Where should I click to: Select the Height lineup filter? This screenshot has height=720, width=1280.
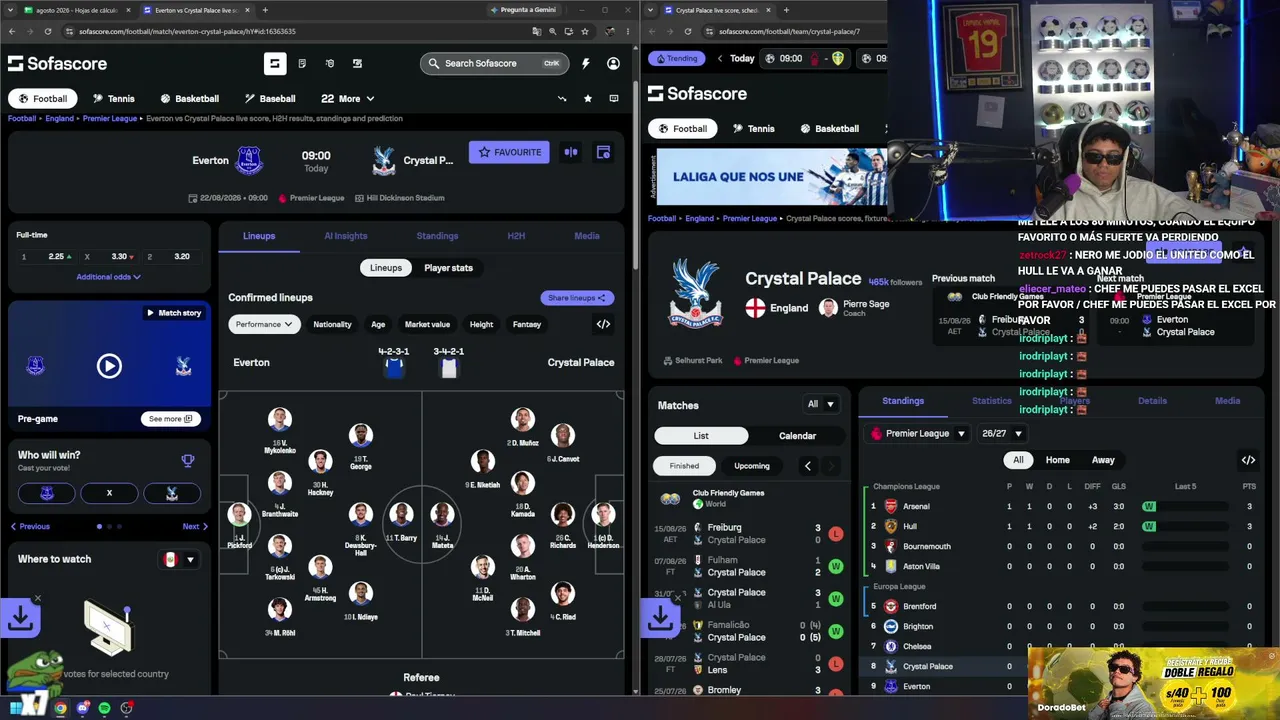click(x=481, y=324)
